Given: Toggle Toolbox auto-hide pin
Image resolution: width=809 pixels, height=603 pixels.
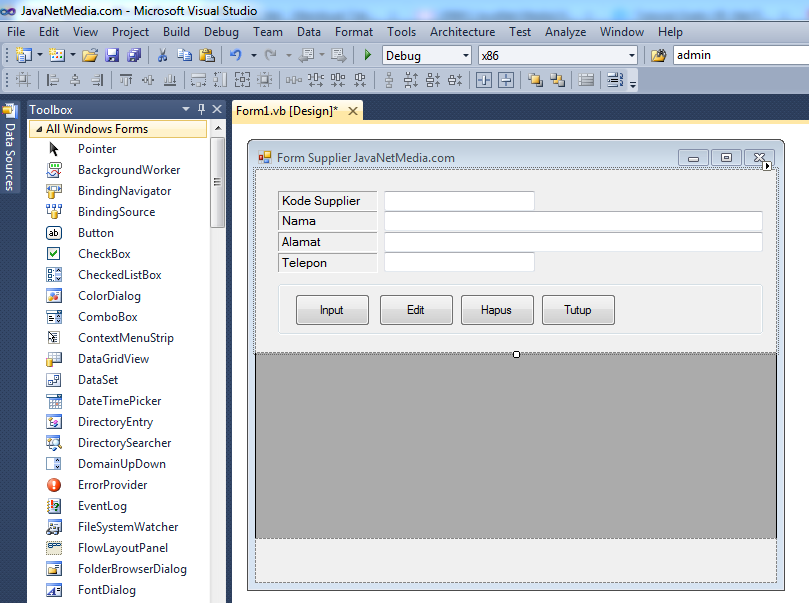Looking at the screenshot, I should pos(201,109).
